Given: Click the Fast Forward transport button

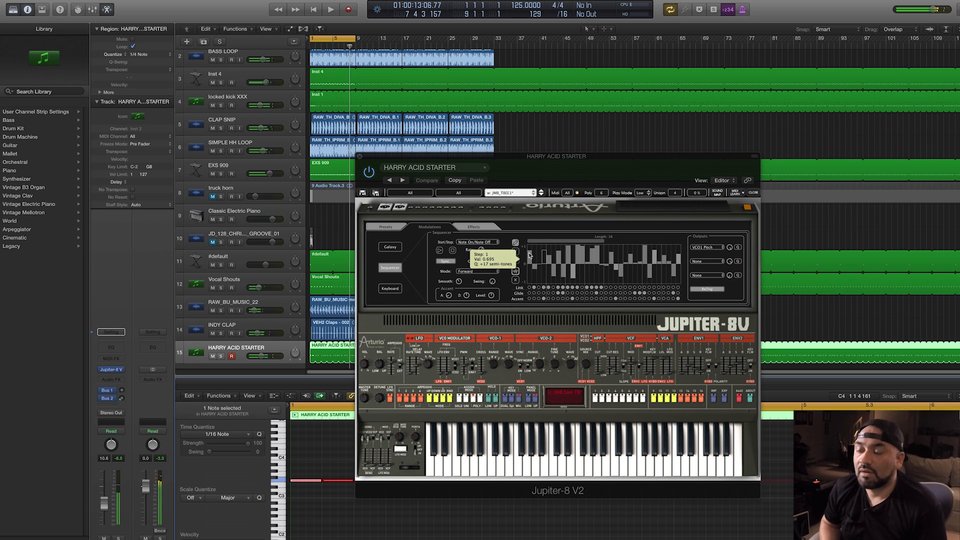Looking at the screenshot, I should tap(296, 9).
